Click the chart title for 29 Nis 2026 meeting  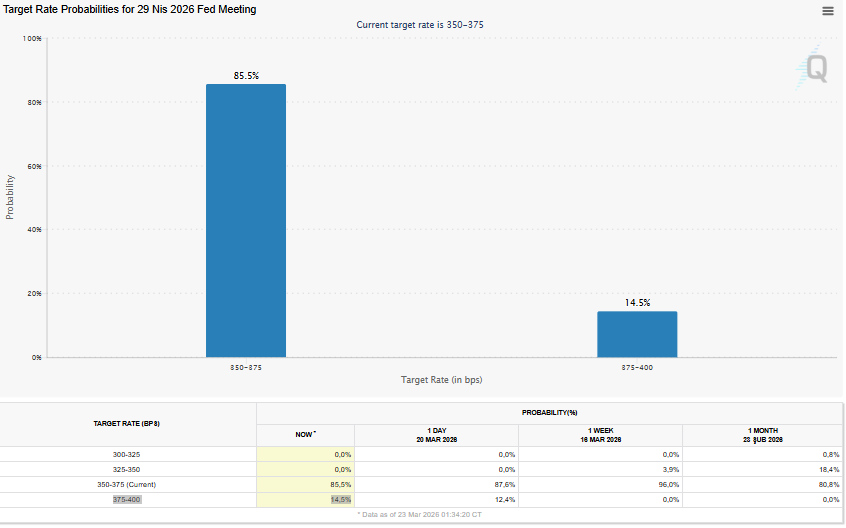pos(131,9)
